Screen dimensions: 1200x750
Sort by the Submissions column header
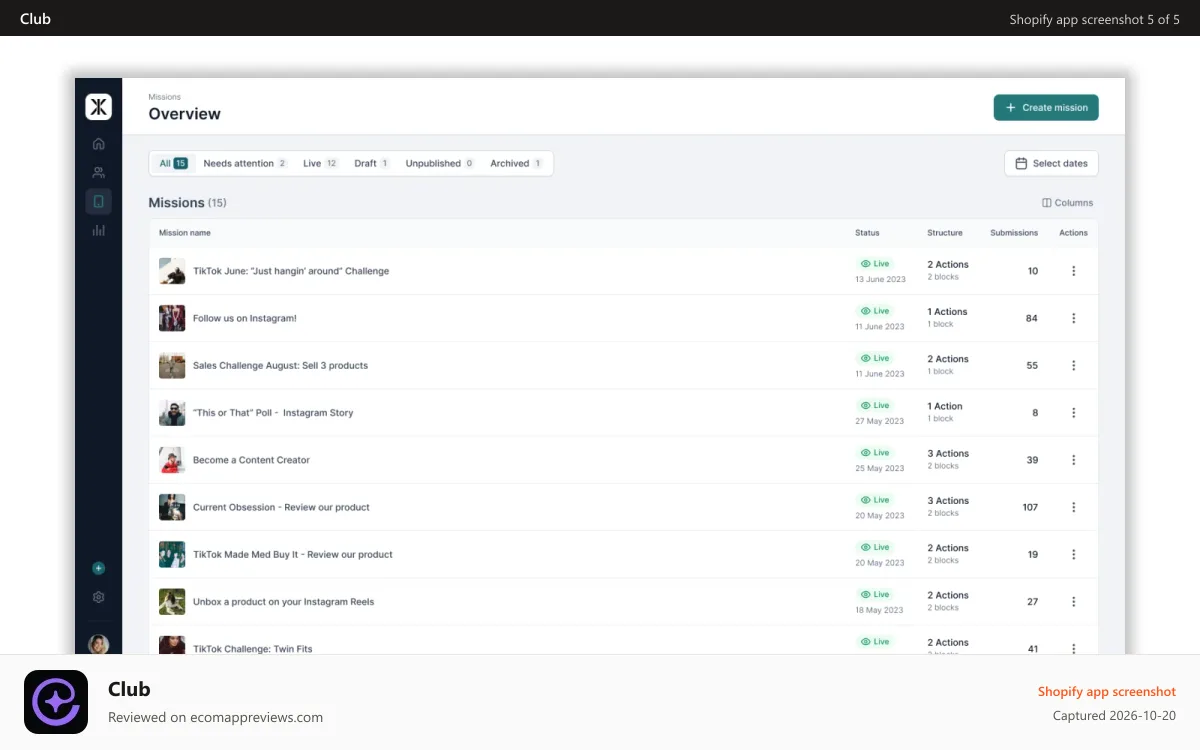point(1014,233)
